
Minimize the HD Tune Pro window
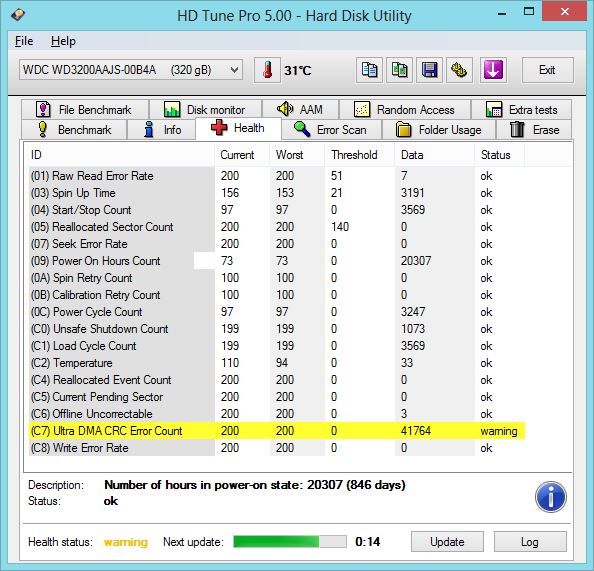click(x=502, y=13)
